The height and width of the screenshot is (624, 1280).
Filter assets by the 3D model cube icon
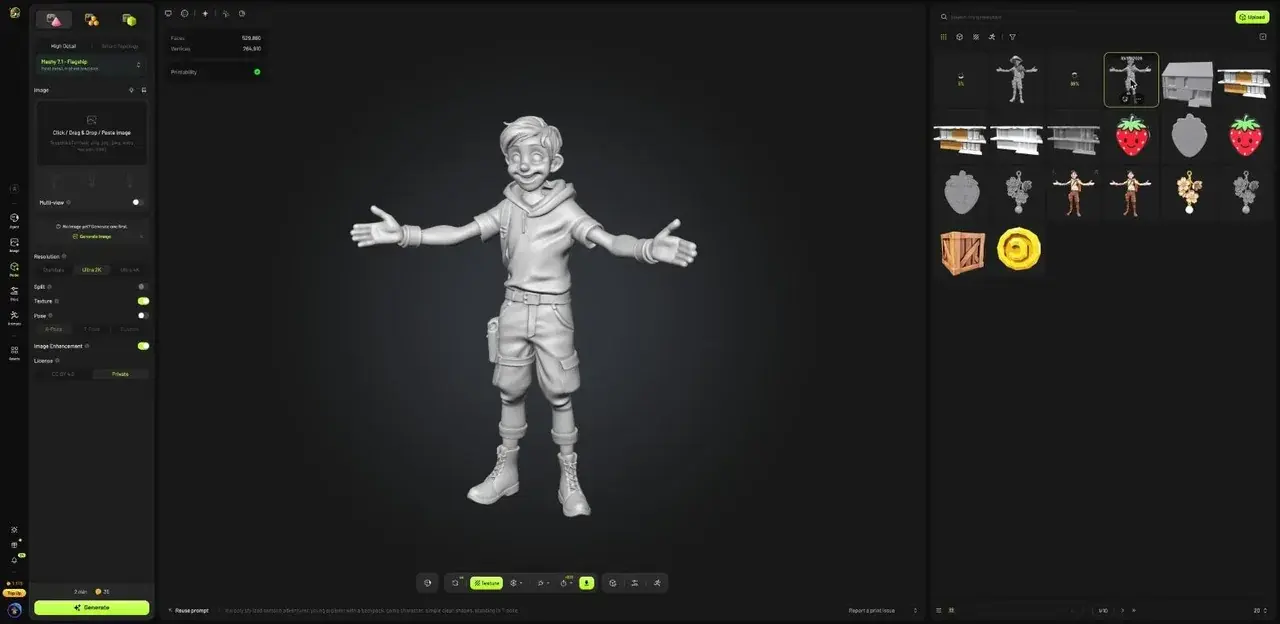coord(959,37)
